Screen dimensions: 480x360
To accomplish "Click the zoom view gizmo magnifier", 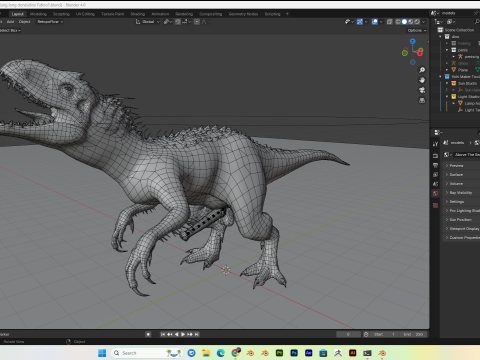I will 422,70.
